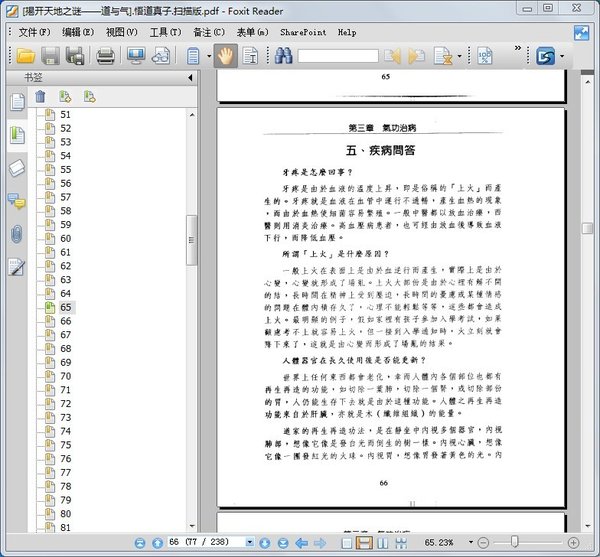Select bookmark 65 in the tree

66,307
